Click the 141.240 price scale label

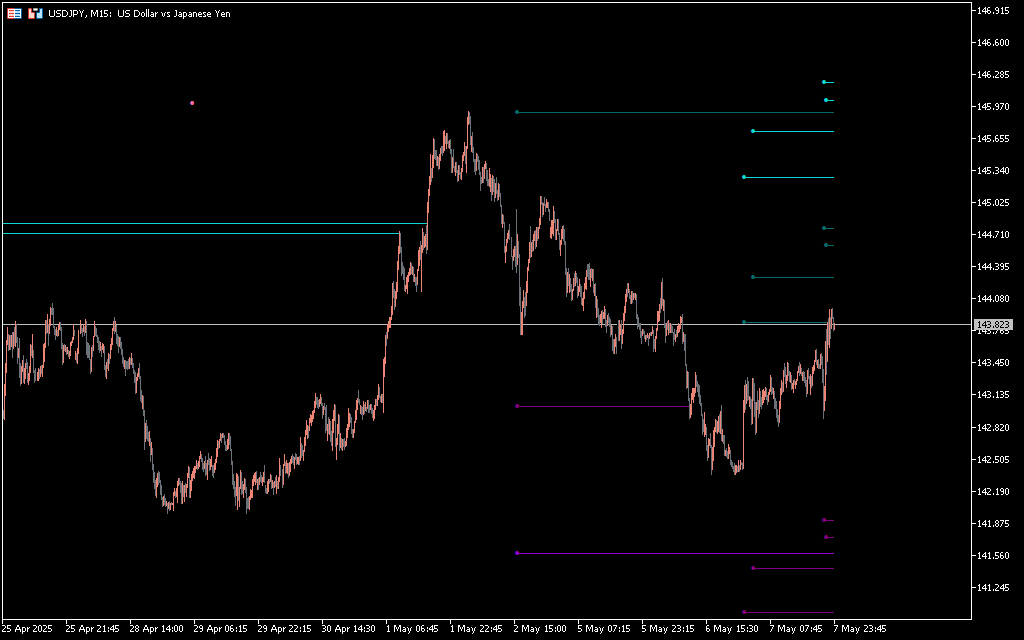pyautogui.click(x=993, y=588)
